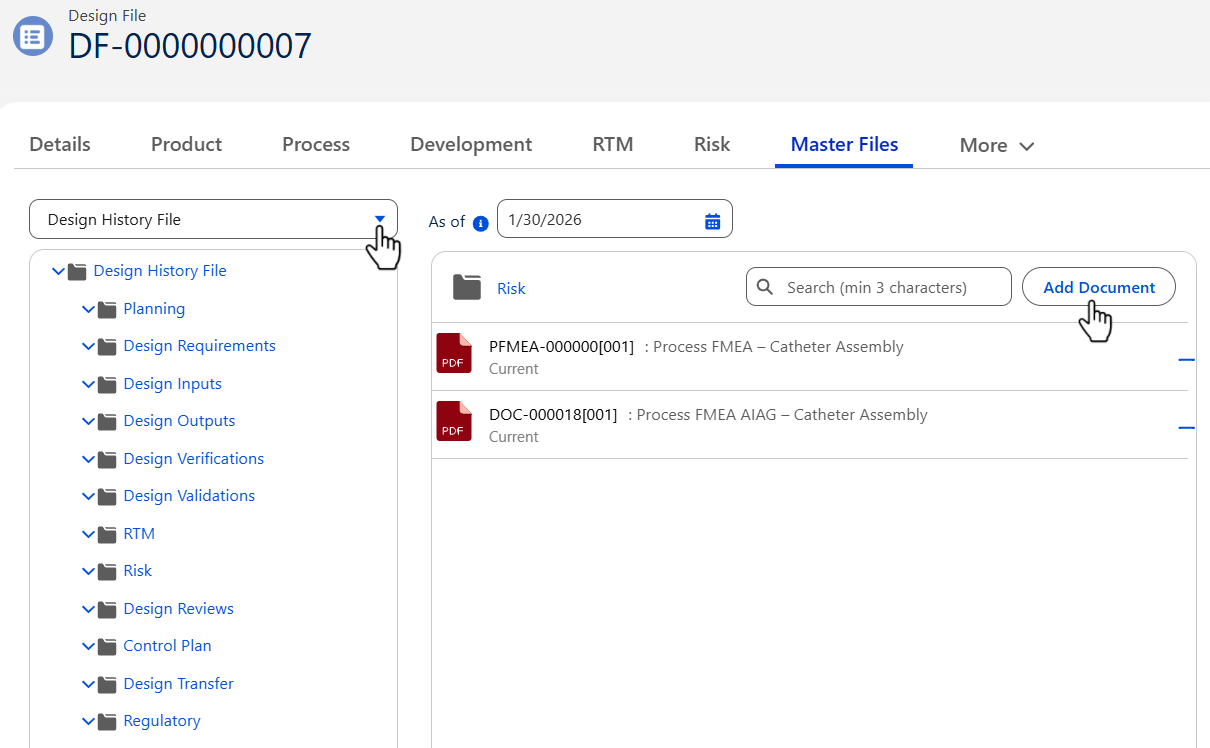Click the PDF icon for PFMEA-000000[001]
Image resolution: width=1210 pixels, height=748 pixels.
click(x=453, y=354)
